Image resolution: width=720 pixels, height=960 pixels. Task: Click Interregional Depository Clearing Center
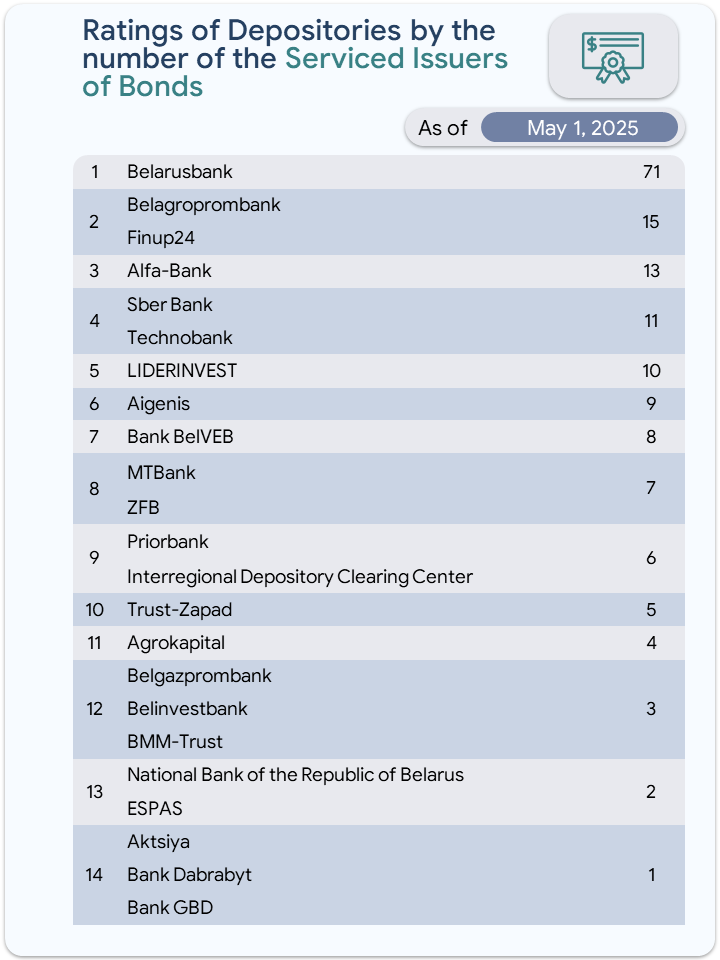tap(300, 577)
